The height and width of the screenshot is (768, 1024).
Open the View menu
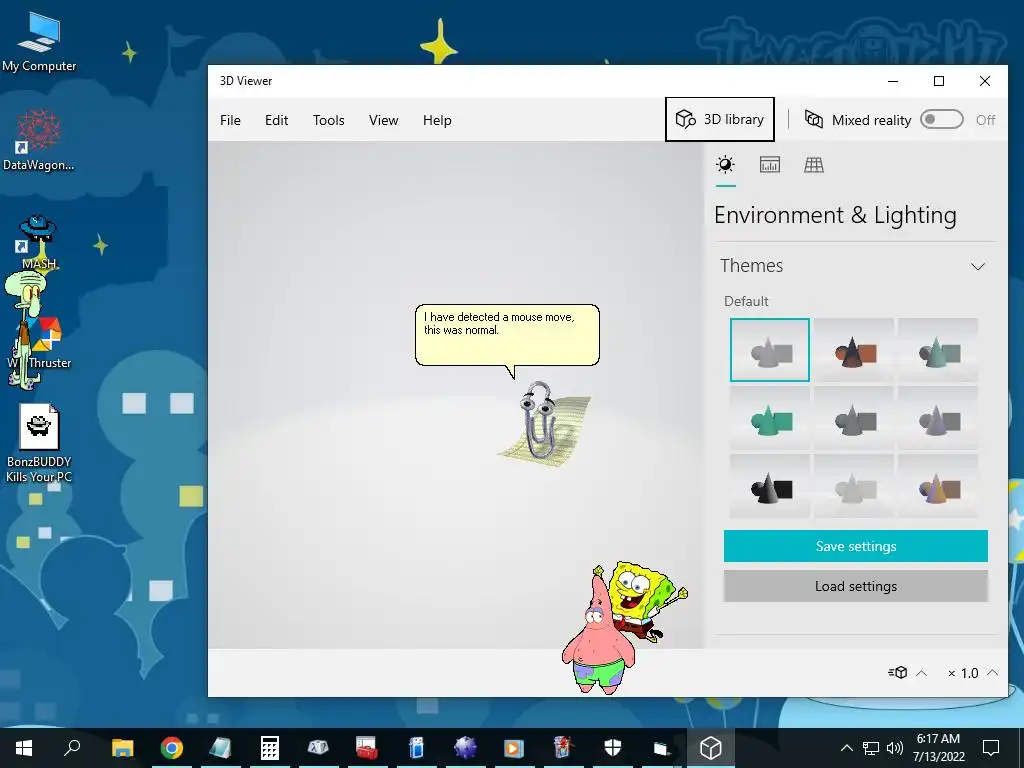point(383,120)
